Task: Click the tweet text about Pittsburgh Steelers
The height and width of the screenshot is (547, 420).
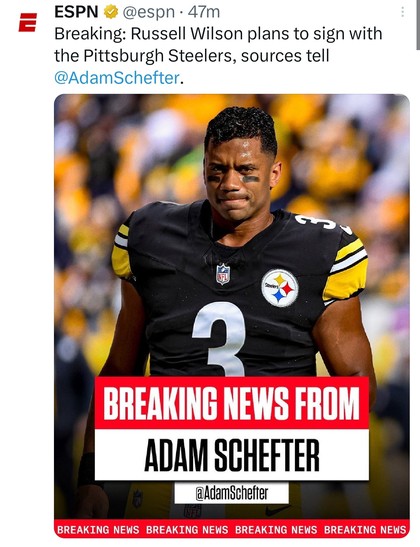Action: 218,56
